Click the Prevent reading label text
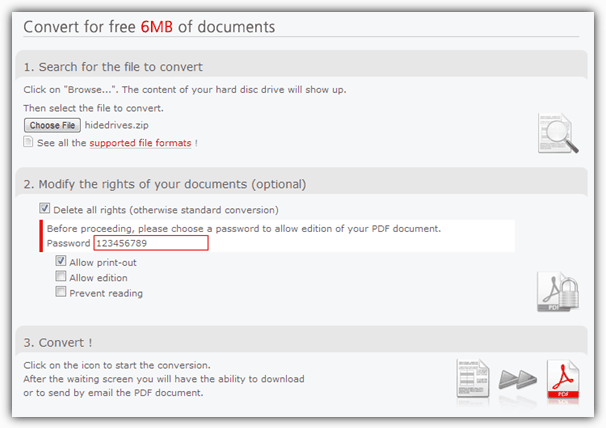Screen dimensions: 606x428 click(106, 293)
